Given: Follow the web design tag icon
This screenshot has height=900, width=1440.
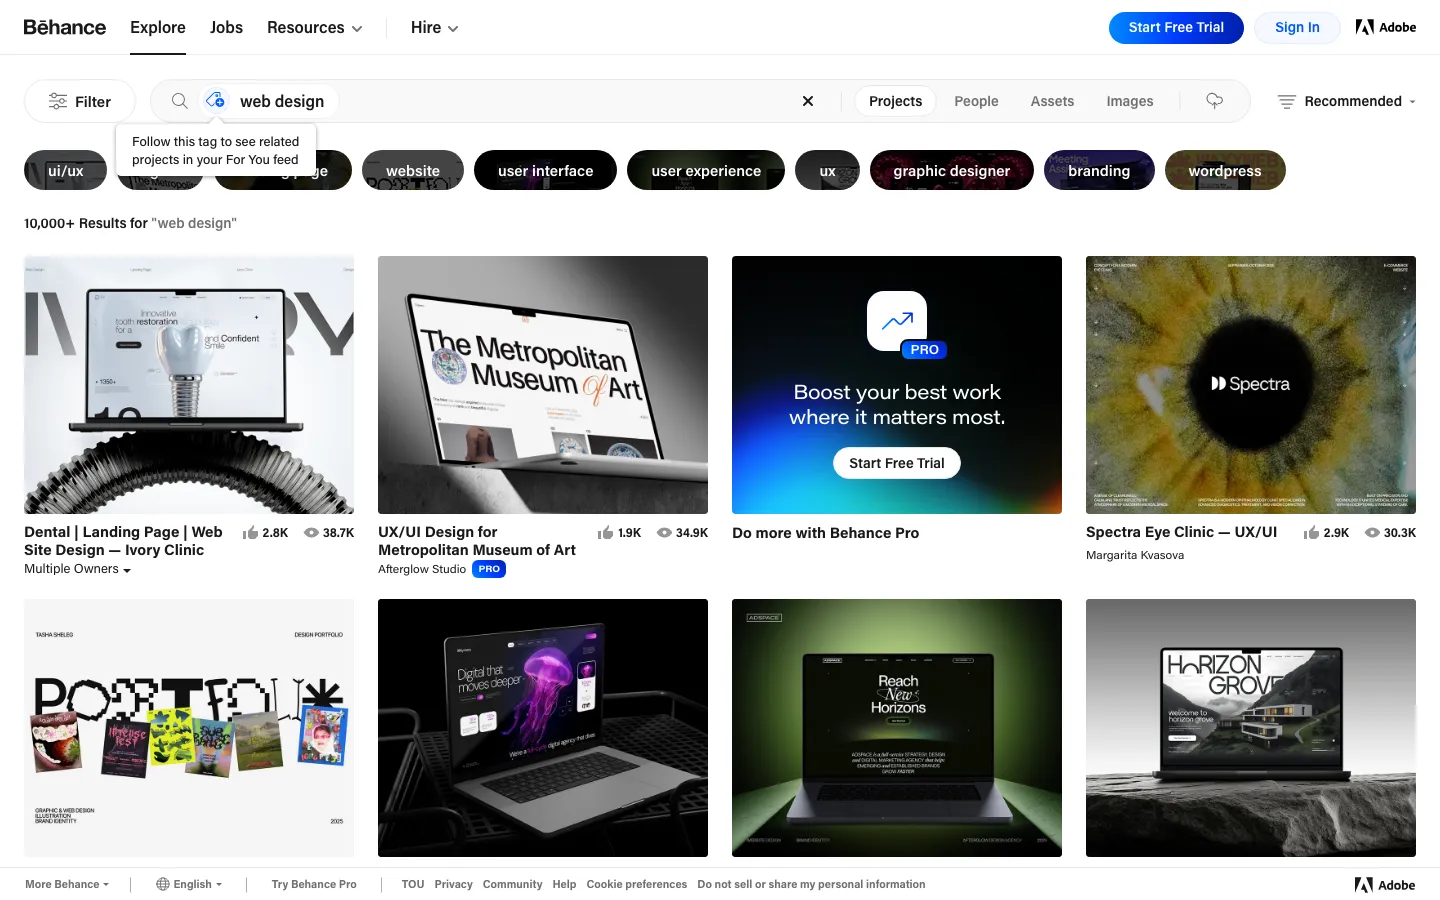Looking at the screenshot, I should coord(215,101).
